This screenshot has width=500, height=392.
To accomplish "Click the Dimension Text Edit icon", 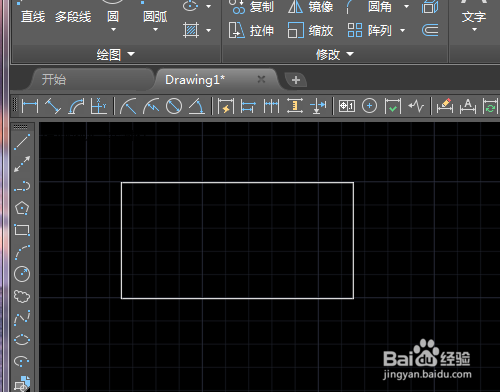I will (468, 106).
